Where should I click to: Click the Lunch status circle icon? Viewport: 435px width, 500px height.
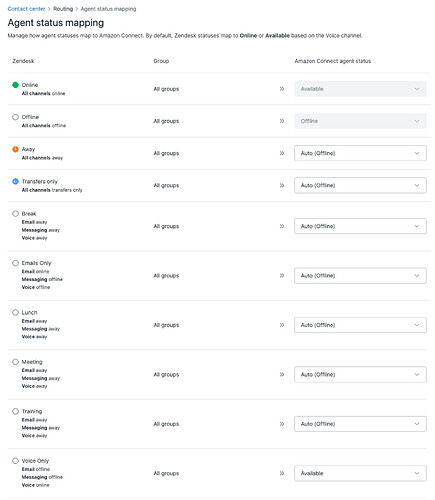click(x=15, y=312)
